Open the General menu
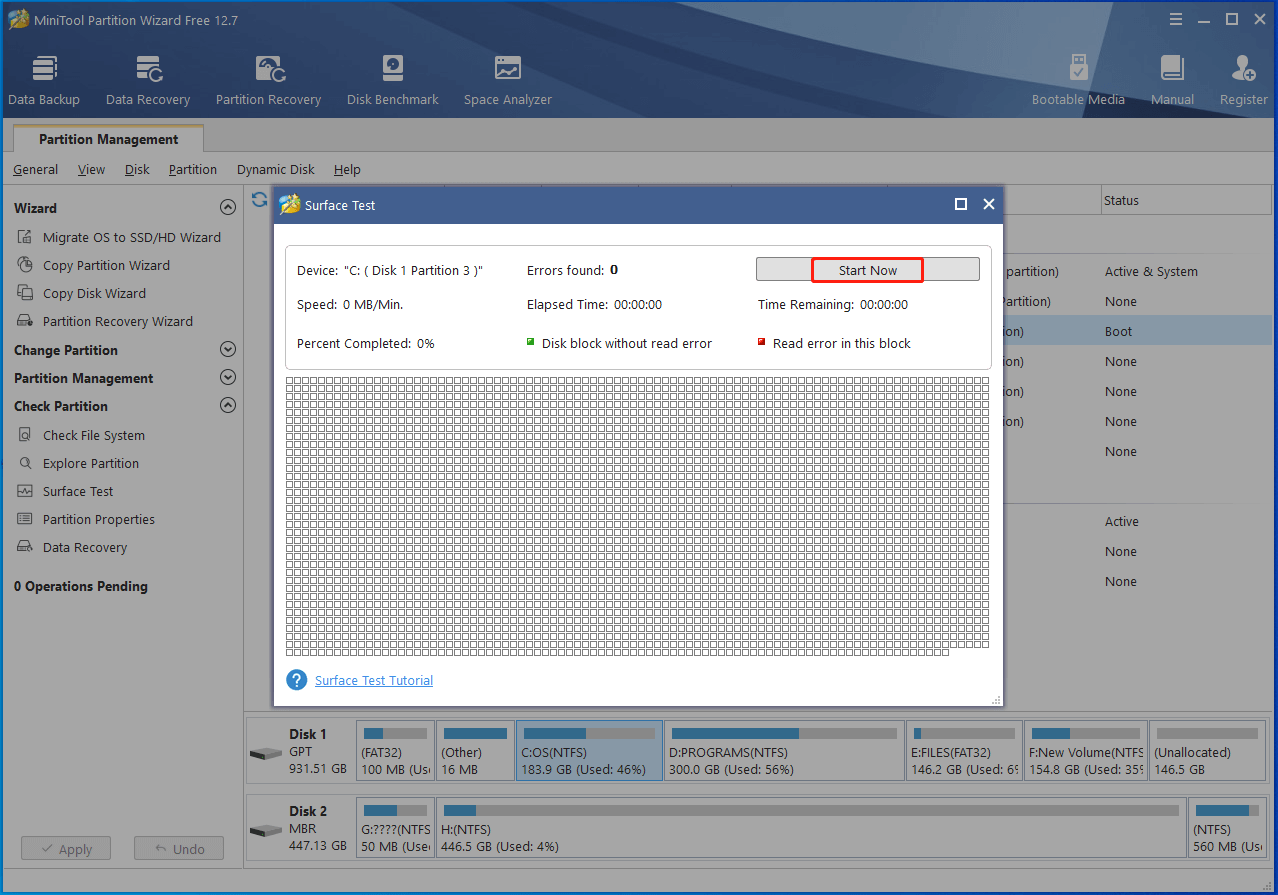 click(35, 169)
